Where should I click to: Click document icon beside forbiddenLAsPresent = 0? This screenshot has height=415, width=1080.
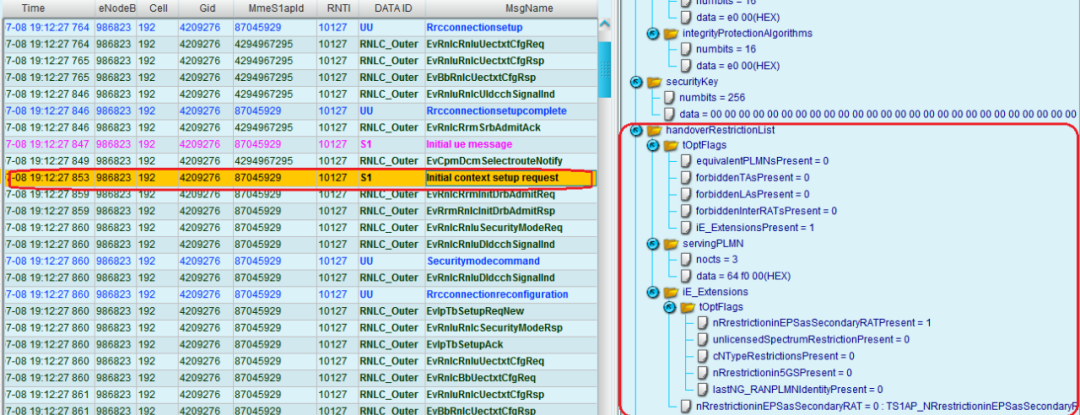[x=685, y=194]
